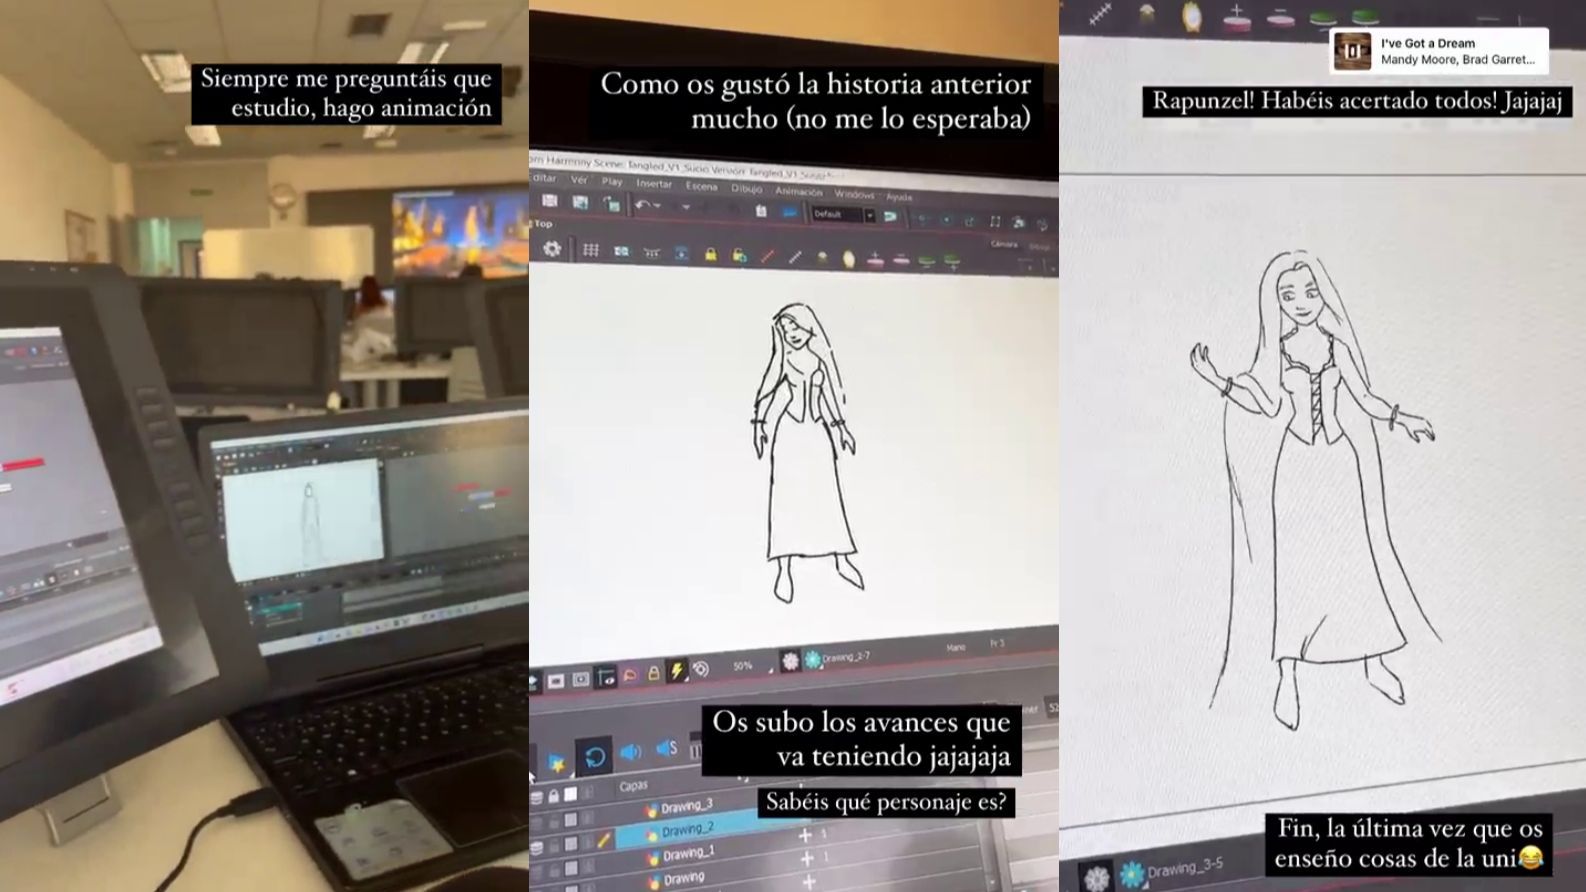1586x892 pixels.
Task: Toggle the lock-all icon in the Capas header
Action: click(x=553, y=795)
